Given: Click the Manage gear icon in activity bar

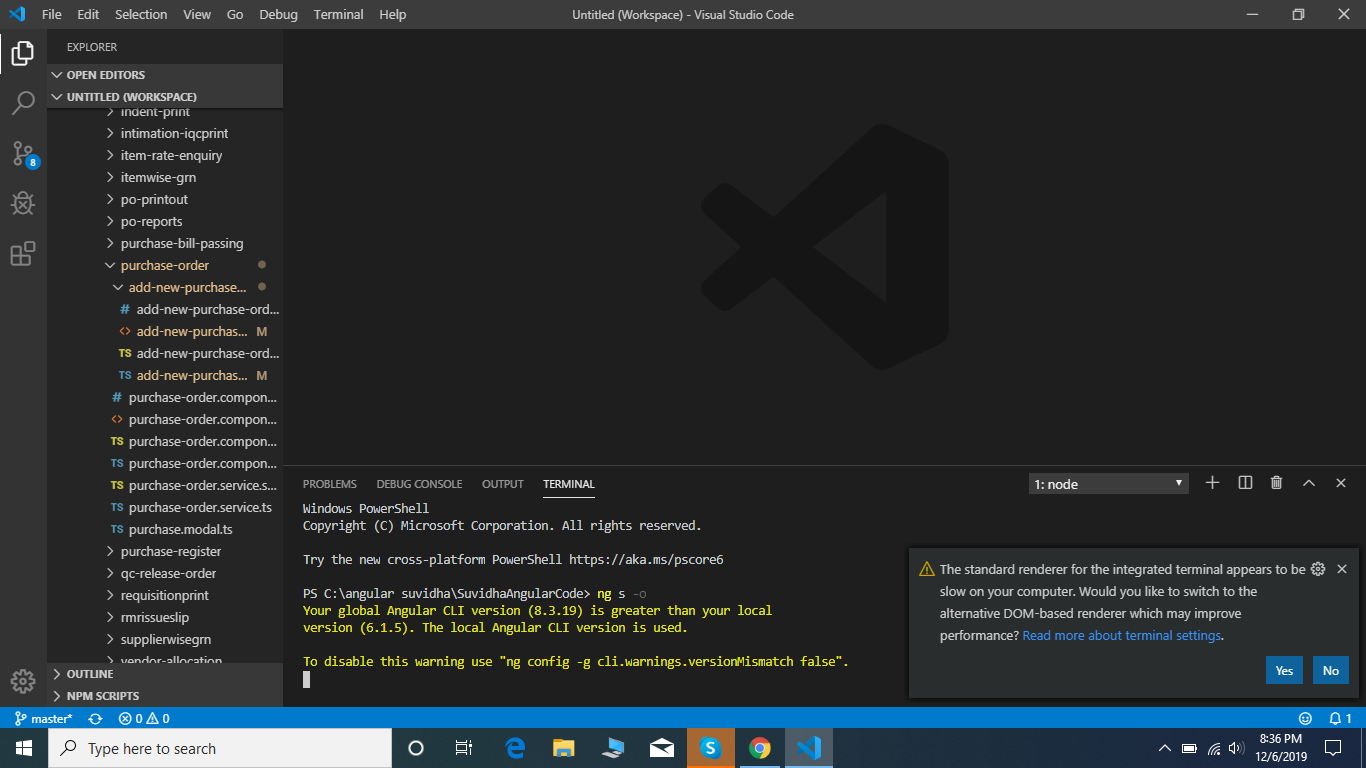Looking at the screenshot, I should tap(23, 681).
